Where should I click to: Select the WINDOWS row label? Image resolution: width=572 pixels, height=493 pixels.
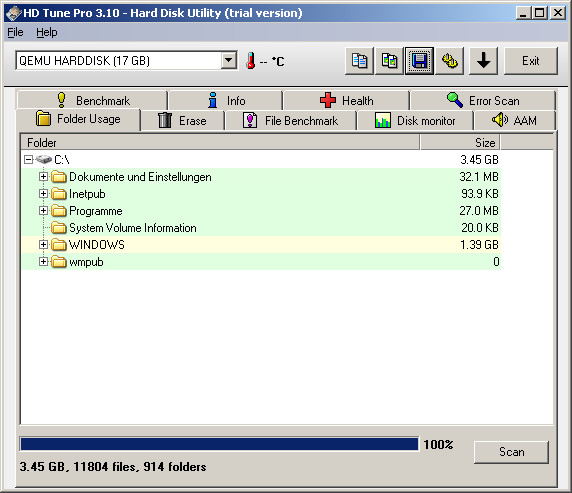[97, 245]
